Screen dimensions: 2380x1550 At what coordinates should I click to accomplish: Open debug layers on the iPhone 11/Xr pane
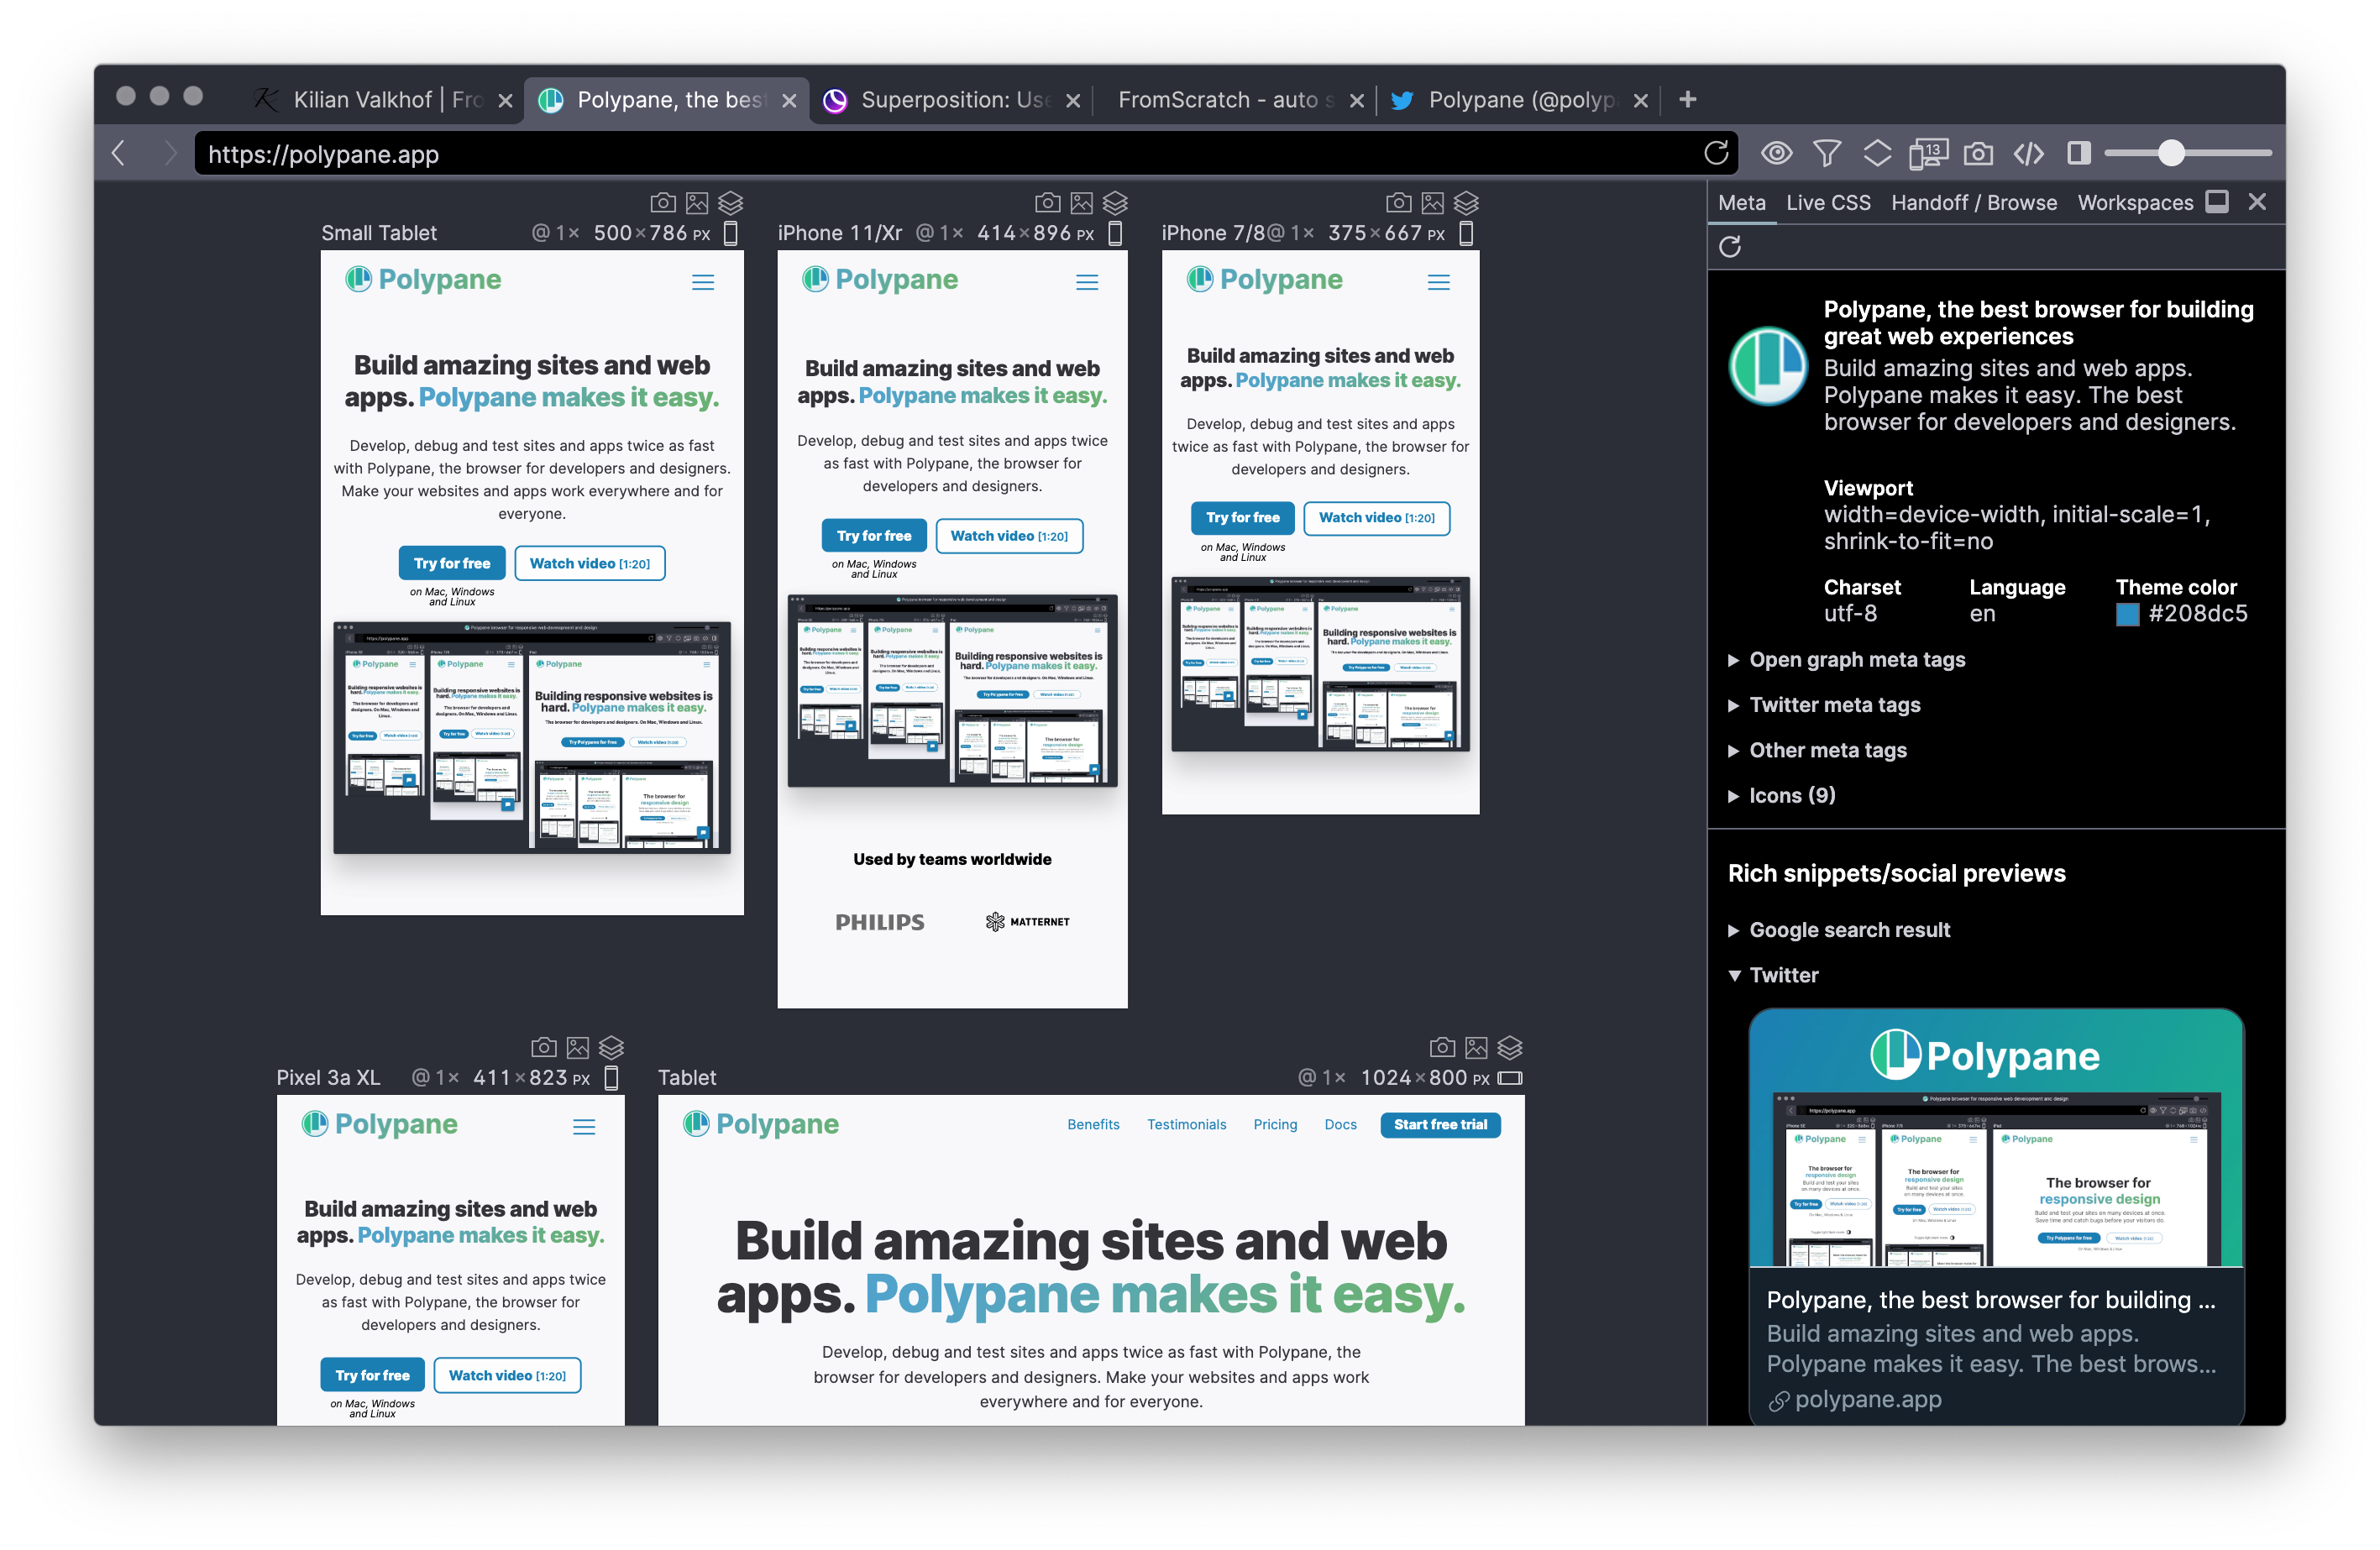pyautogui.click(x=1116, y=202)
